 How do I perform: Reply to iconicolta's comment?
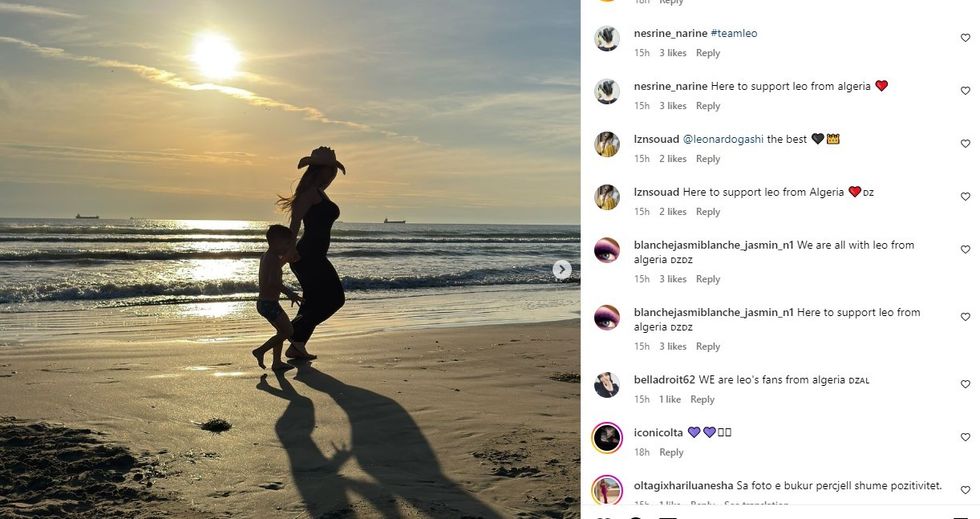[671, 452]
